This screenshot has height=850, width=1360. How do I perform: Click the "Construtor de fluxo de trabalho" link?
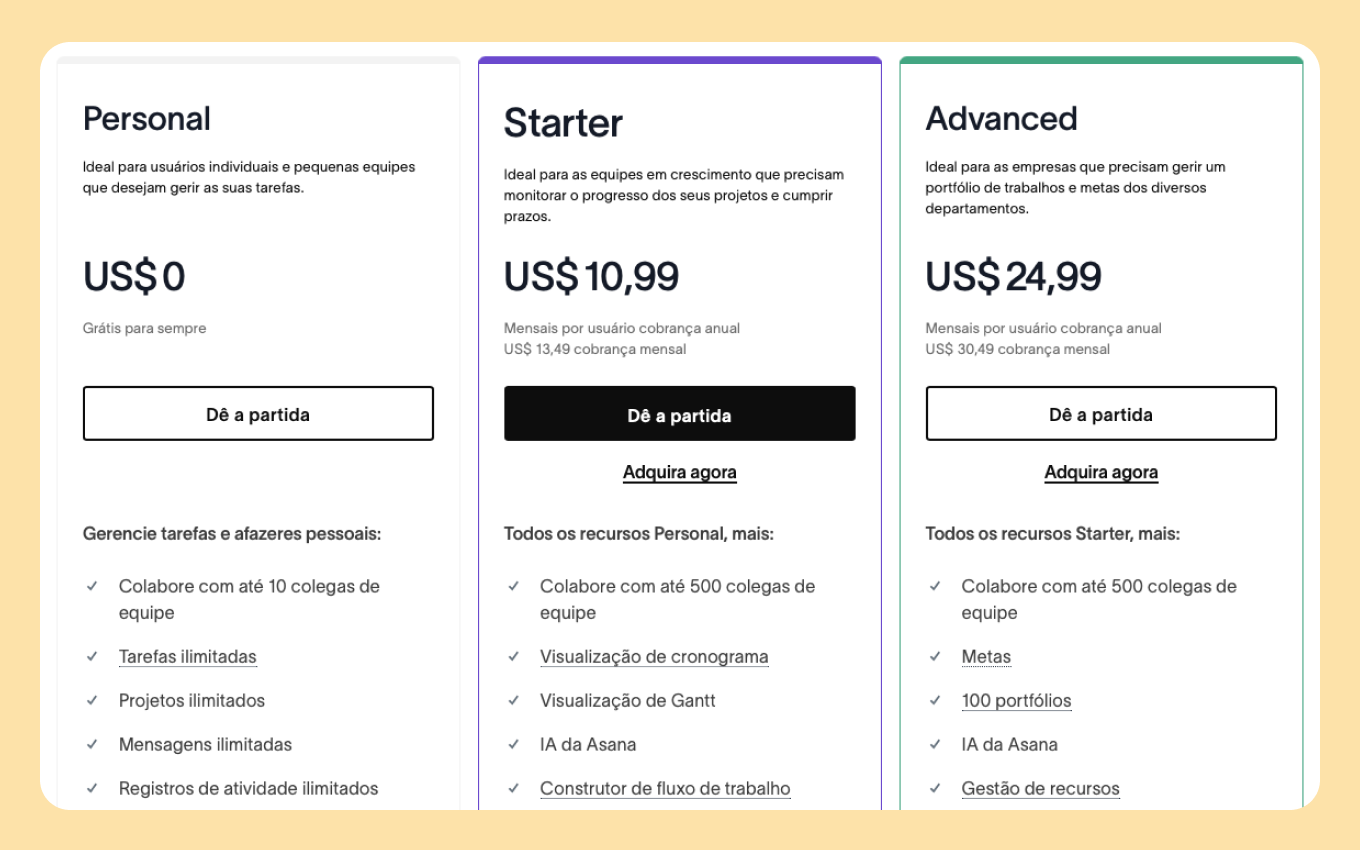coord(665,789)
